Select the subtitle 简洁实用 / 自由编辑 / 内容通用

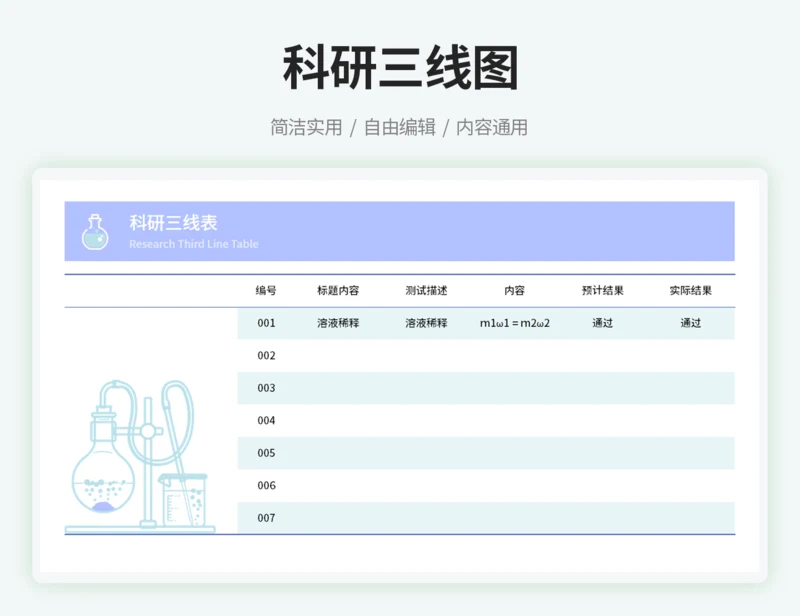(399, 128)
